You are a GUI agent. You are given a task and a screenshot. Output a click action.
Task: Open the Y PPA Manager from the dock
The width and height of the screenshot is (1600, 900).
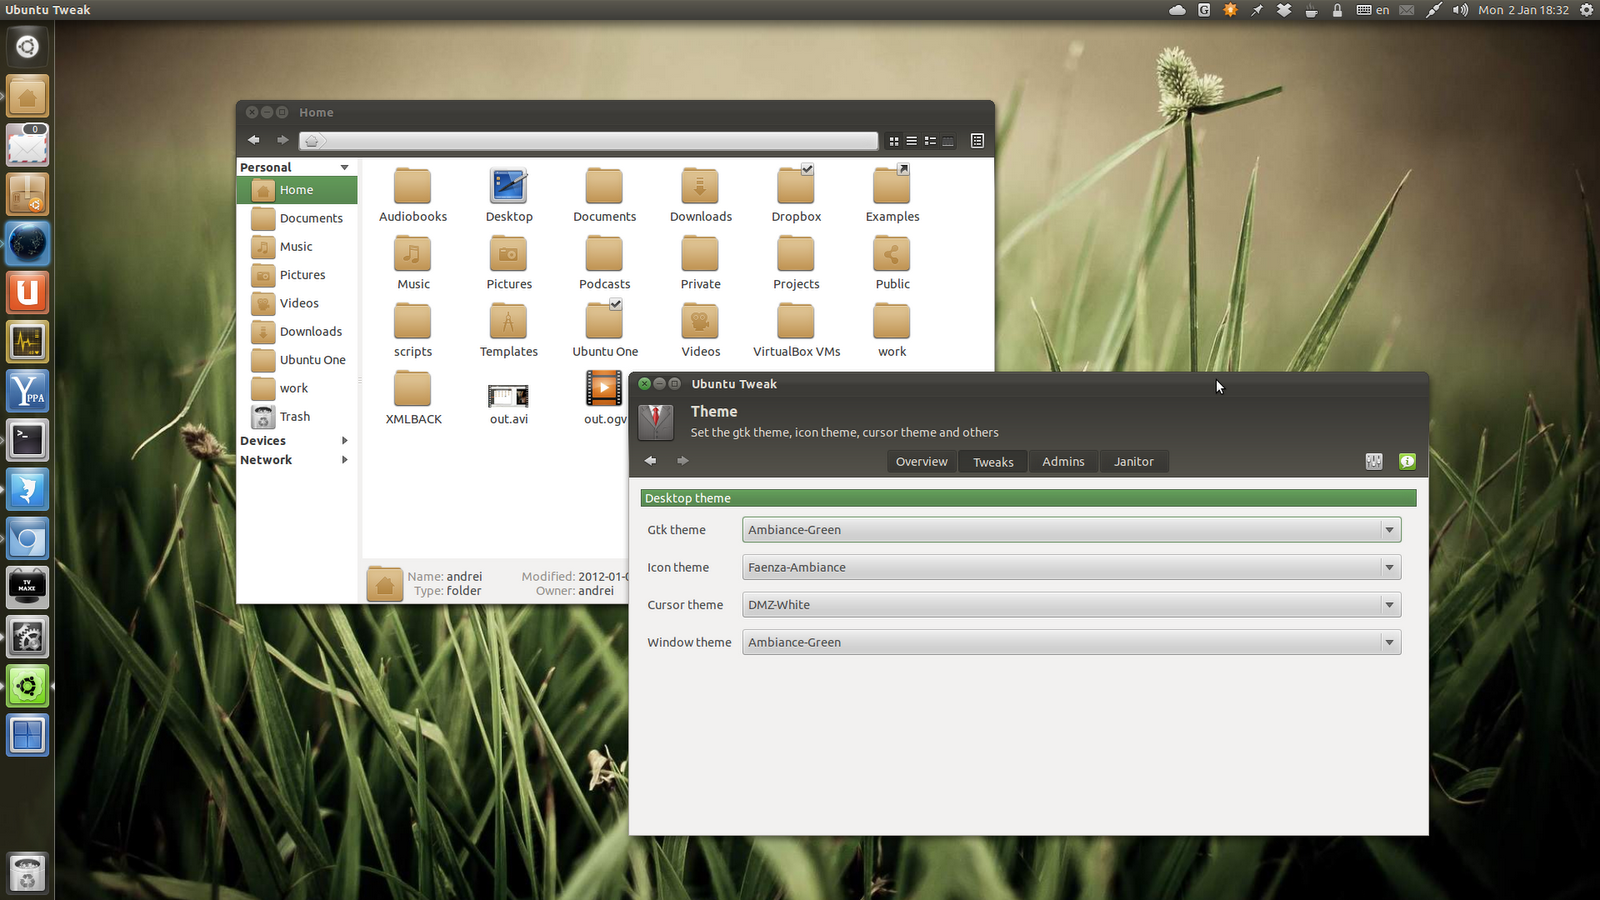pyautogui.click(x=27, y=391)
